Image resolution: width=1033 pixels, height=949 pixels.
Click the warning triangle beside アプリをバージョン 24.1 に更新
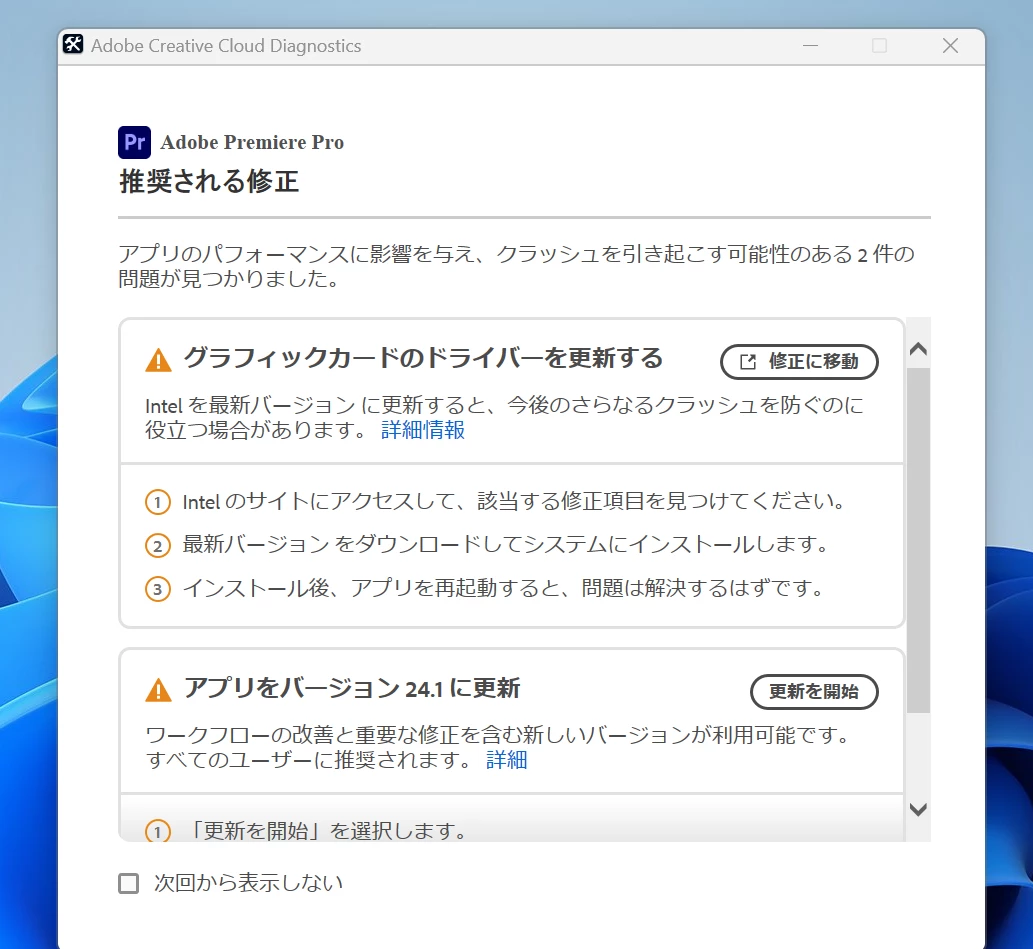pyautogui.click(x=158, y=690)
